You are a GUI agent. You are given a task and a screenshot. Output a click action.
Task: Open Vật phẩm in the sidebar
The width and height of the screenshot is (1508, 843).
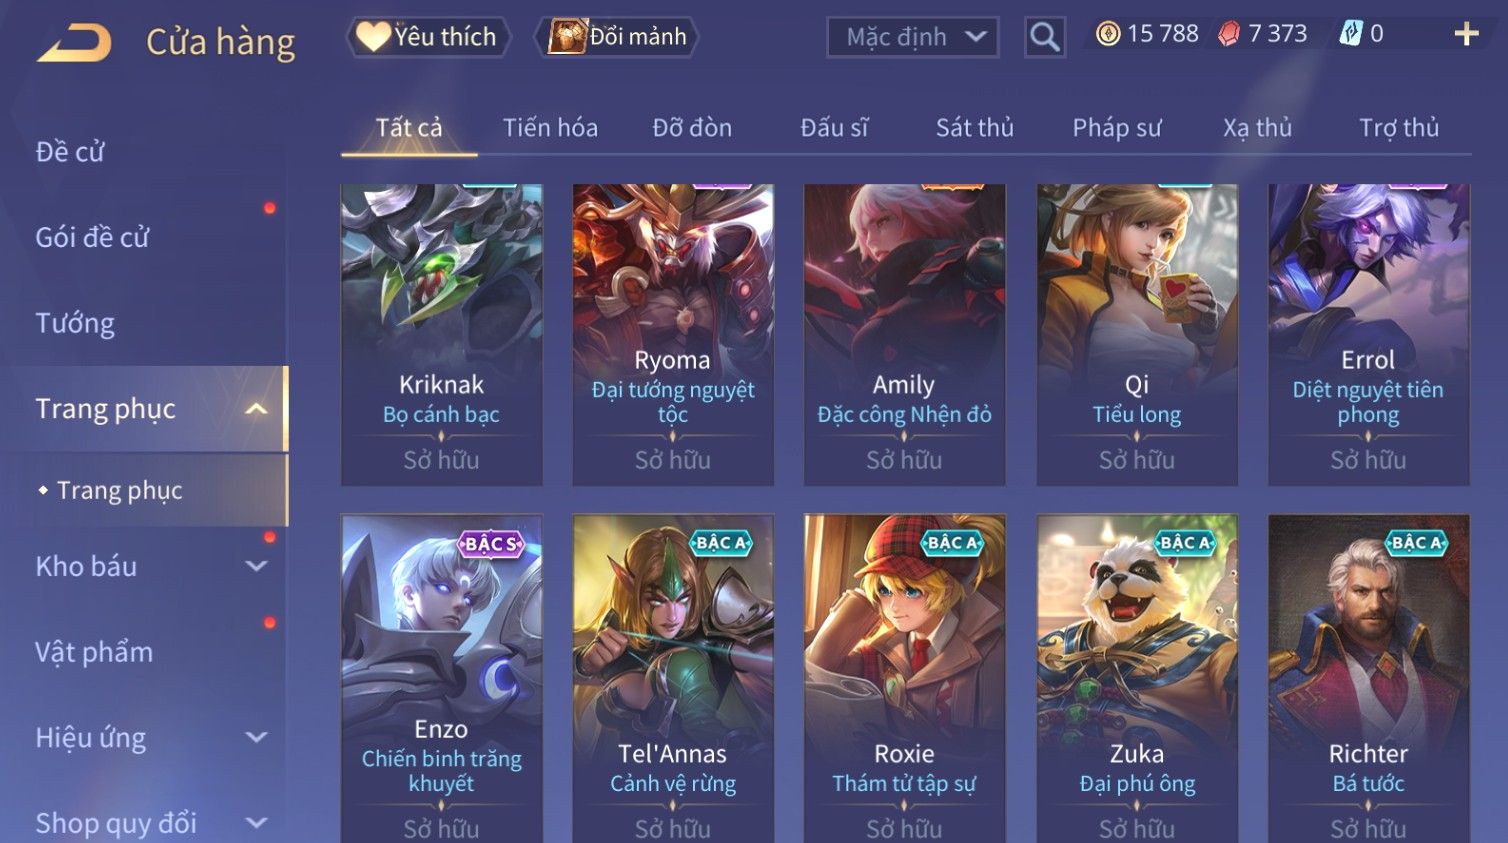[94, 652]
